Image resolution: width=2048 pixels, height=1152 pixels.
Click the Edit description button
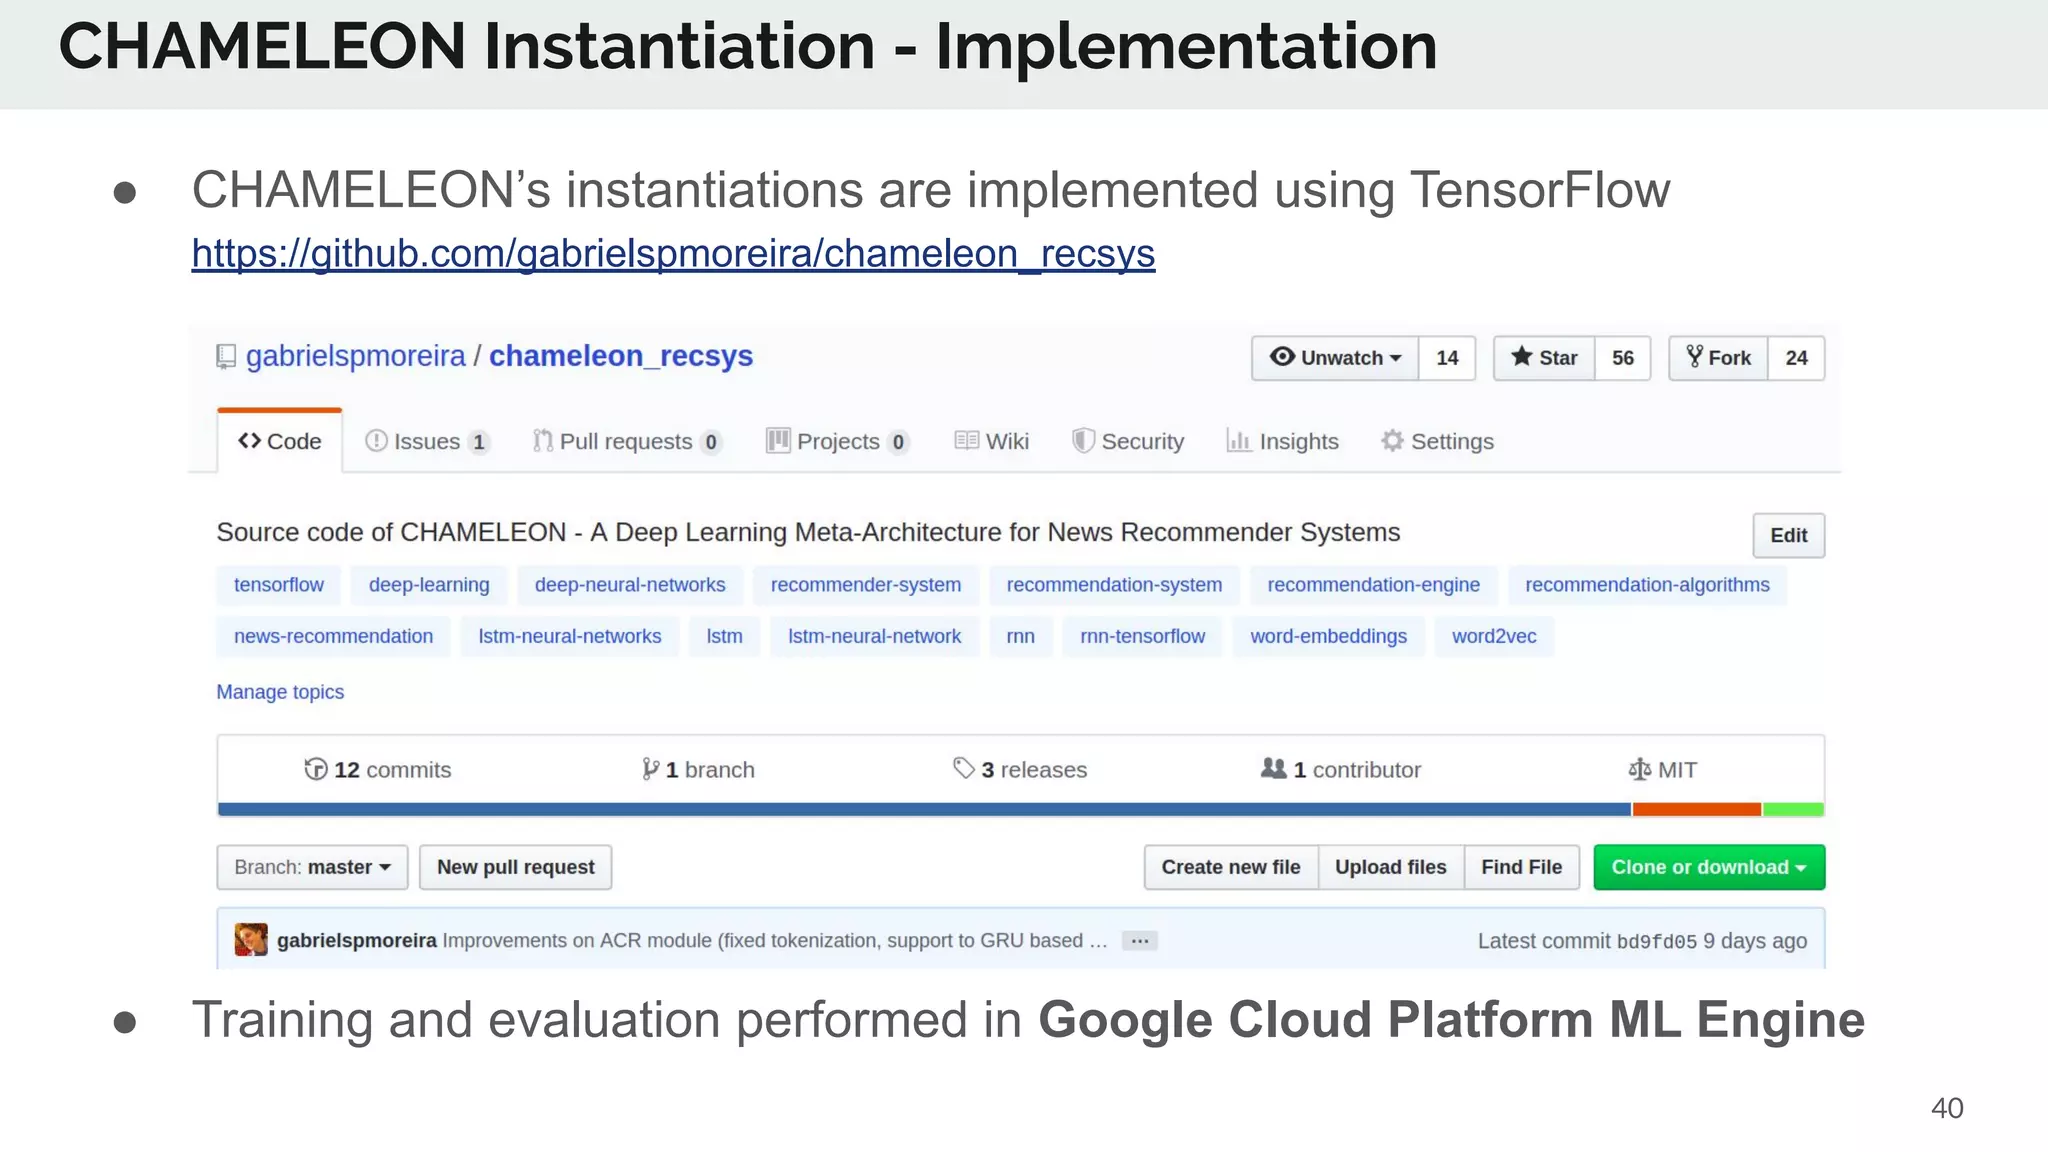tap(1788, 535)
